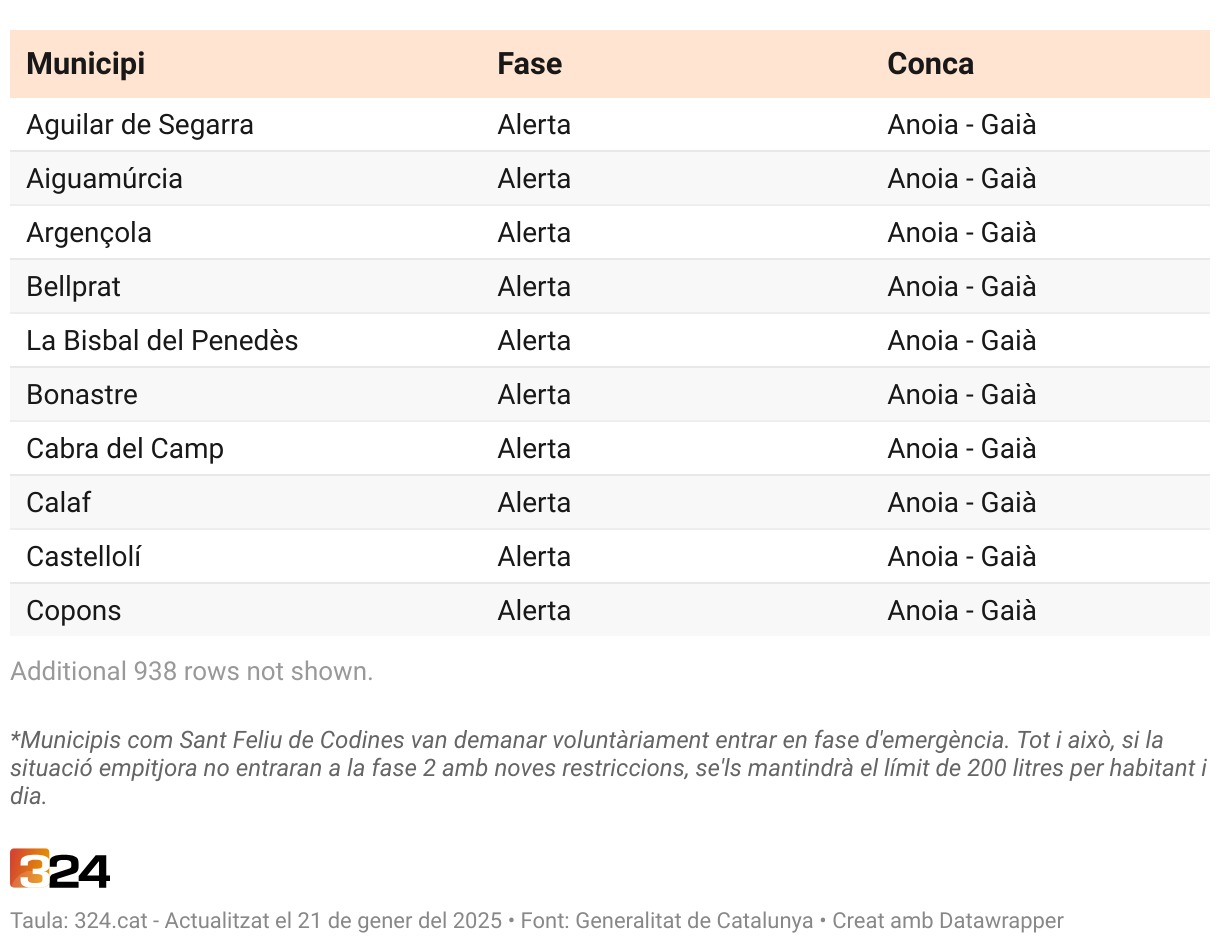Click the Argençola municipality name
The width and height of the screenshot is (1220, 944).
89,233
